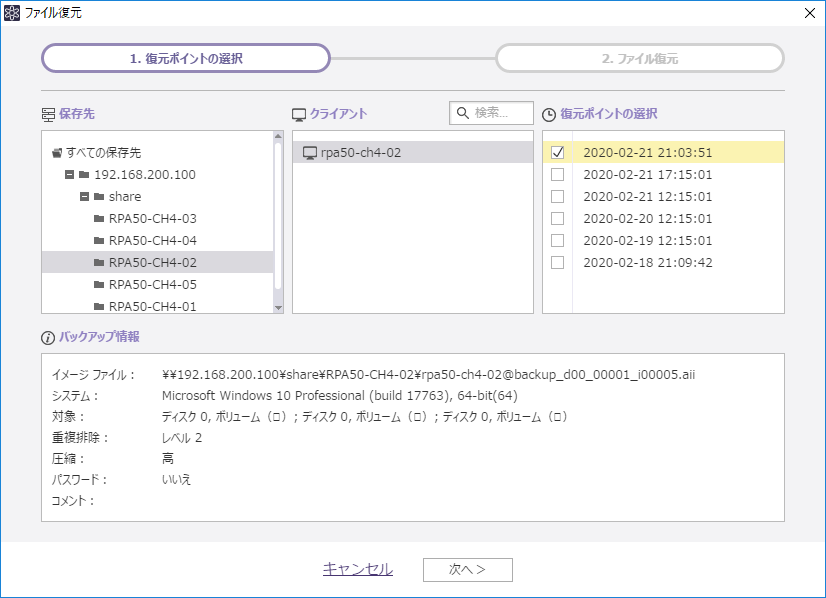Click the clock icon beside 復元ポイントの選択

coord(549,114)
